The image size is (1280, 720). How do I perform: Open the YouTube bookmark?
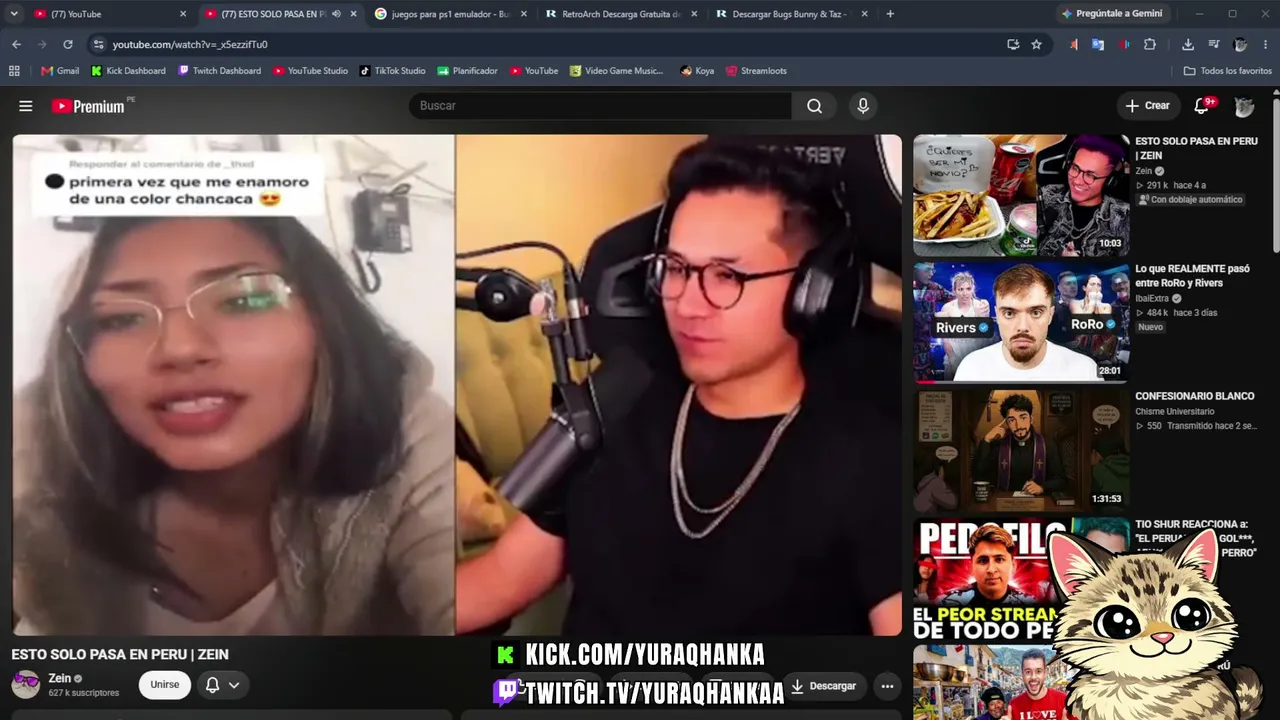tap(534, 71)
